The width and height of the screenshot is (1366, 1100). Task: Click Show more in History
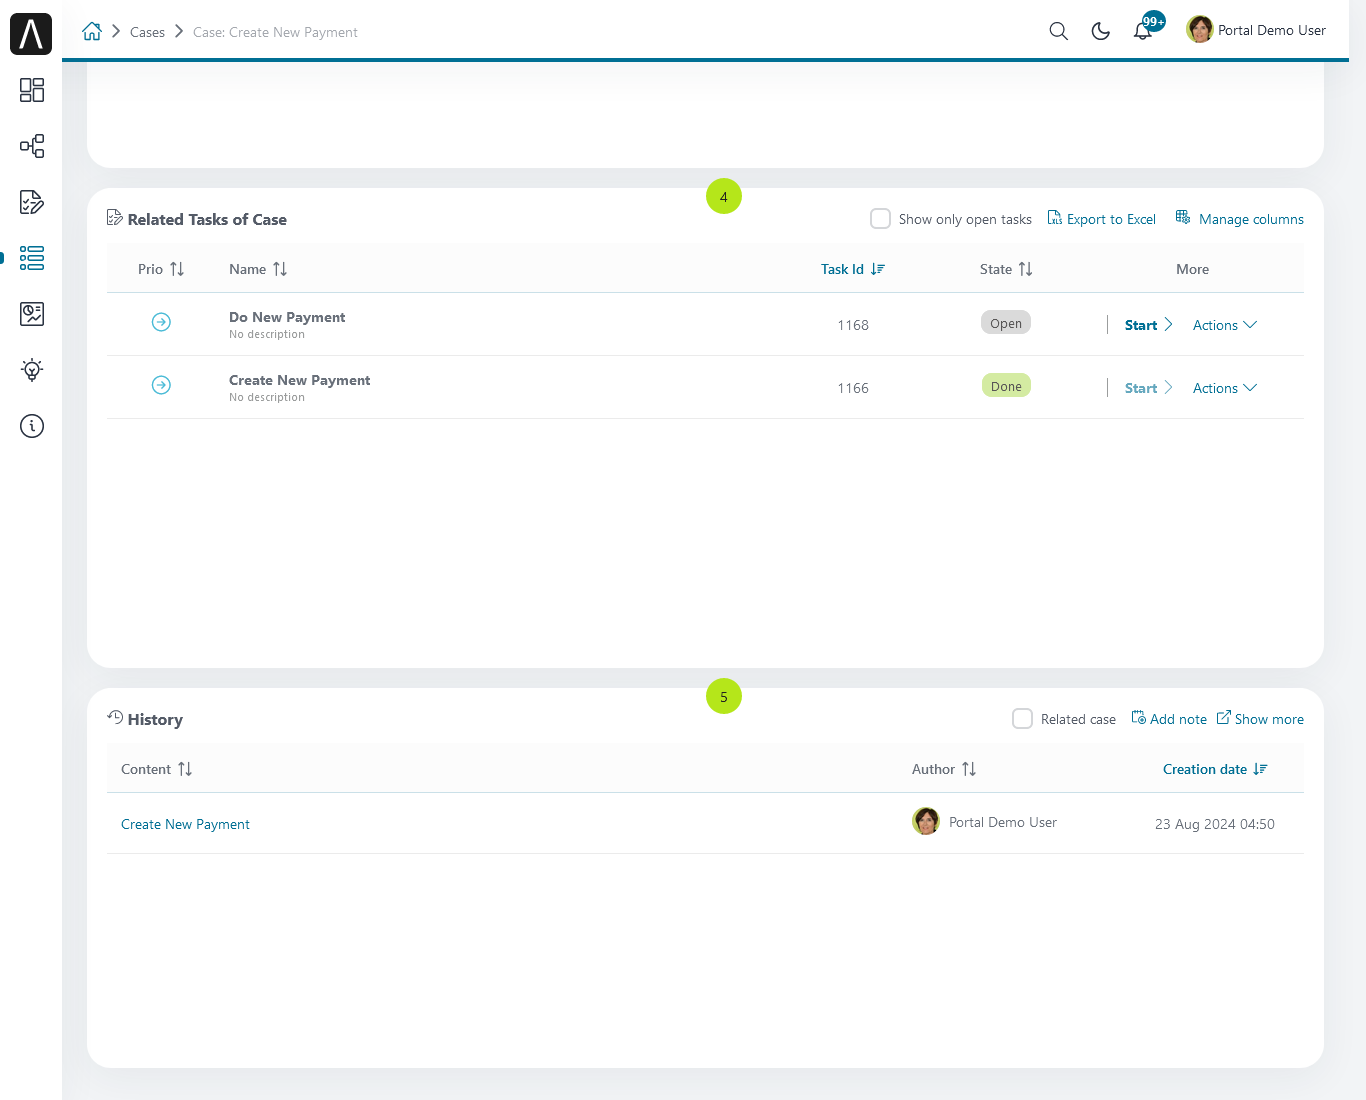click(x=1260, y=719)
